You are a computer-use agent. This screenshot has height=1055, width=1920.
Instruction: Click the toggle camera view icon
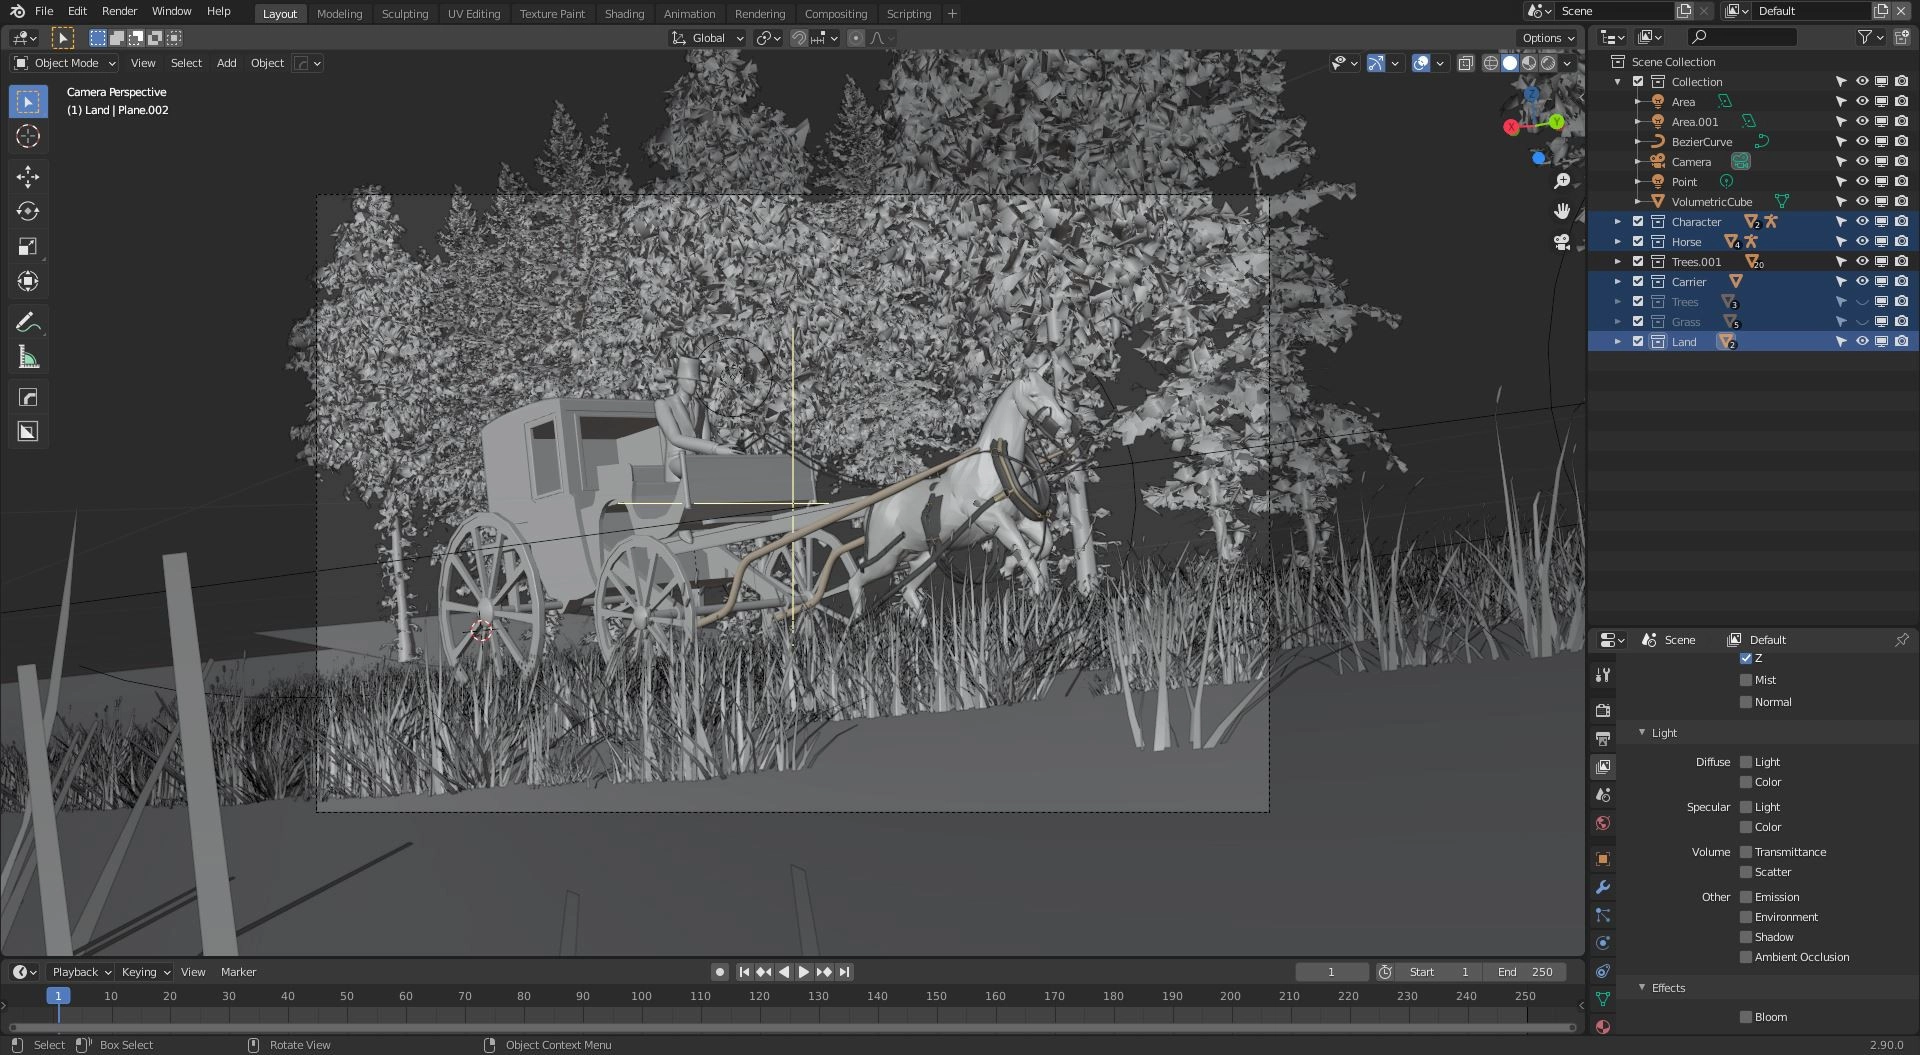click(x=1562, y=242)
